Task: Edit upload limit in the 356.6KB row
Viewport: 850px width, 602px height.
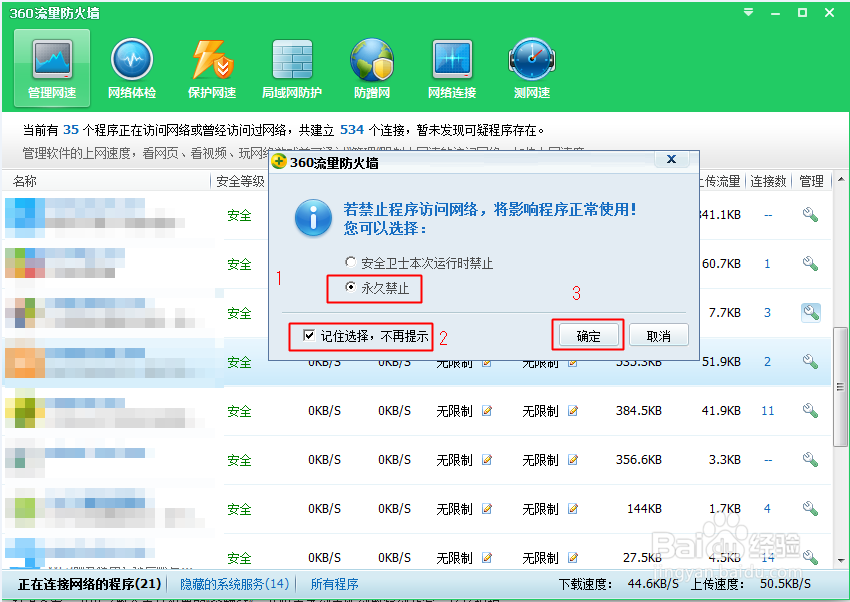Action: [x=572, y=459]
